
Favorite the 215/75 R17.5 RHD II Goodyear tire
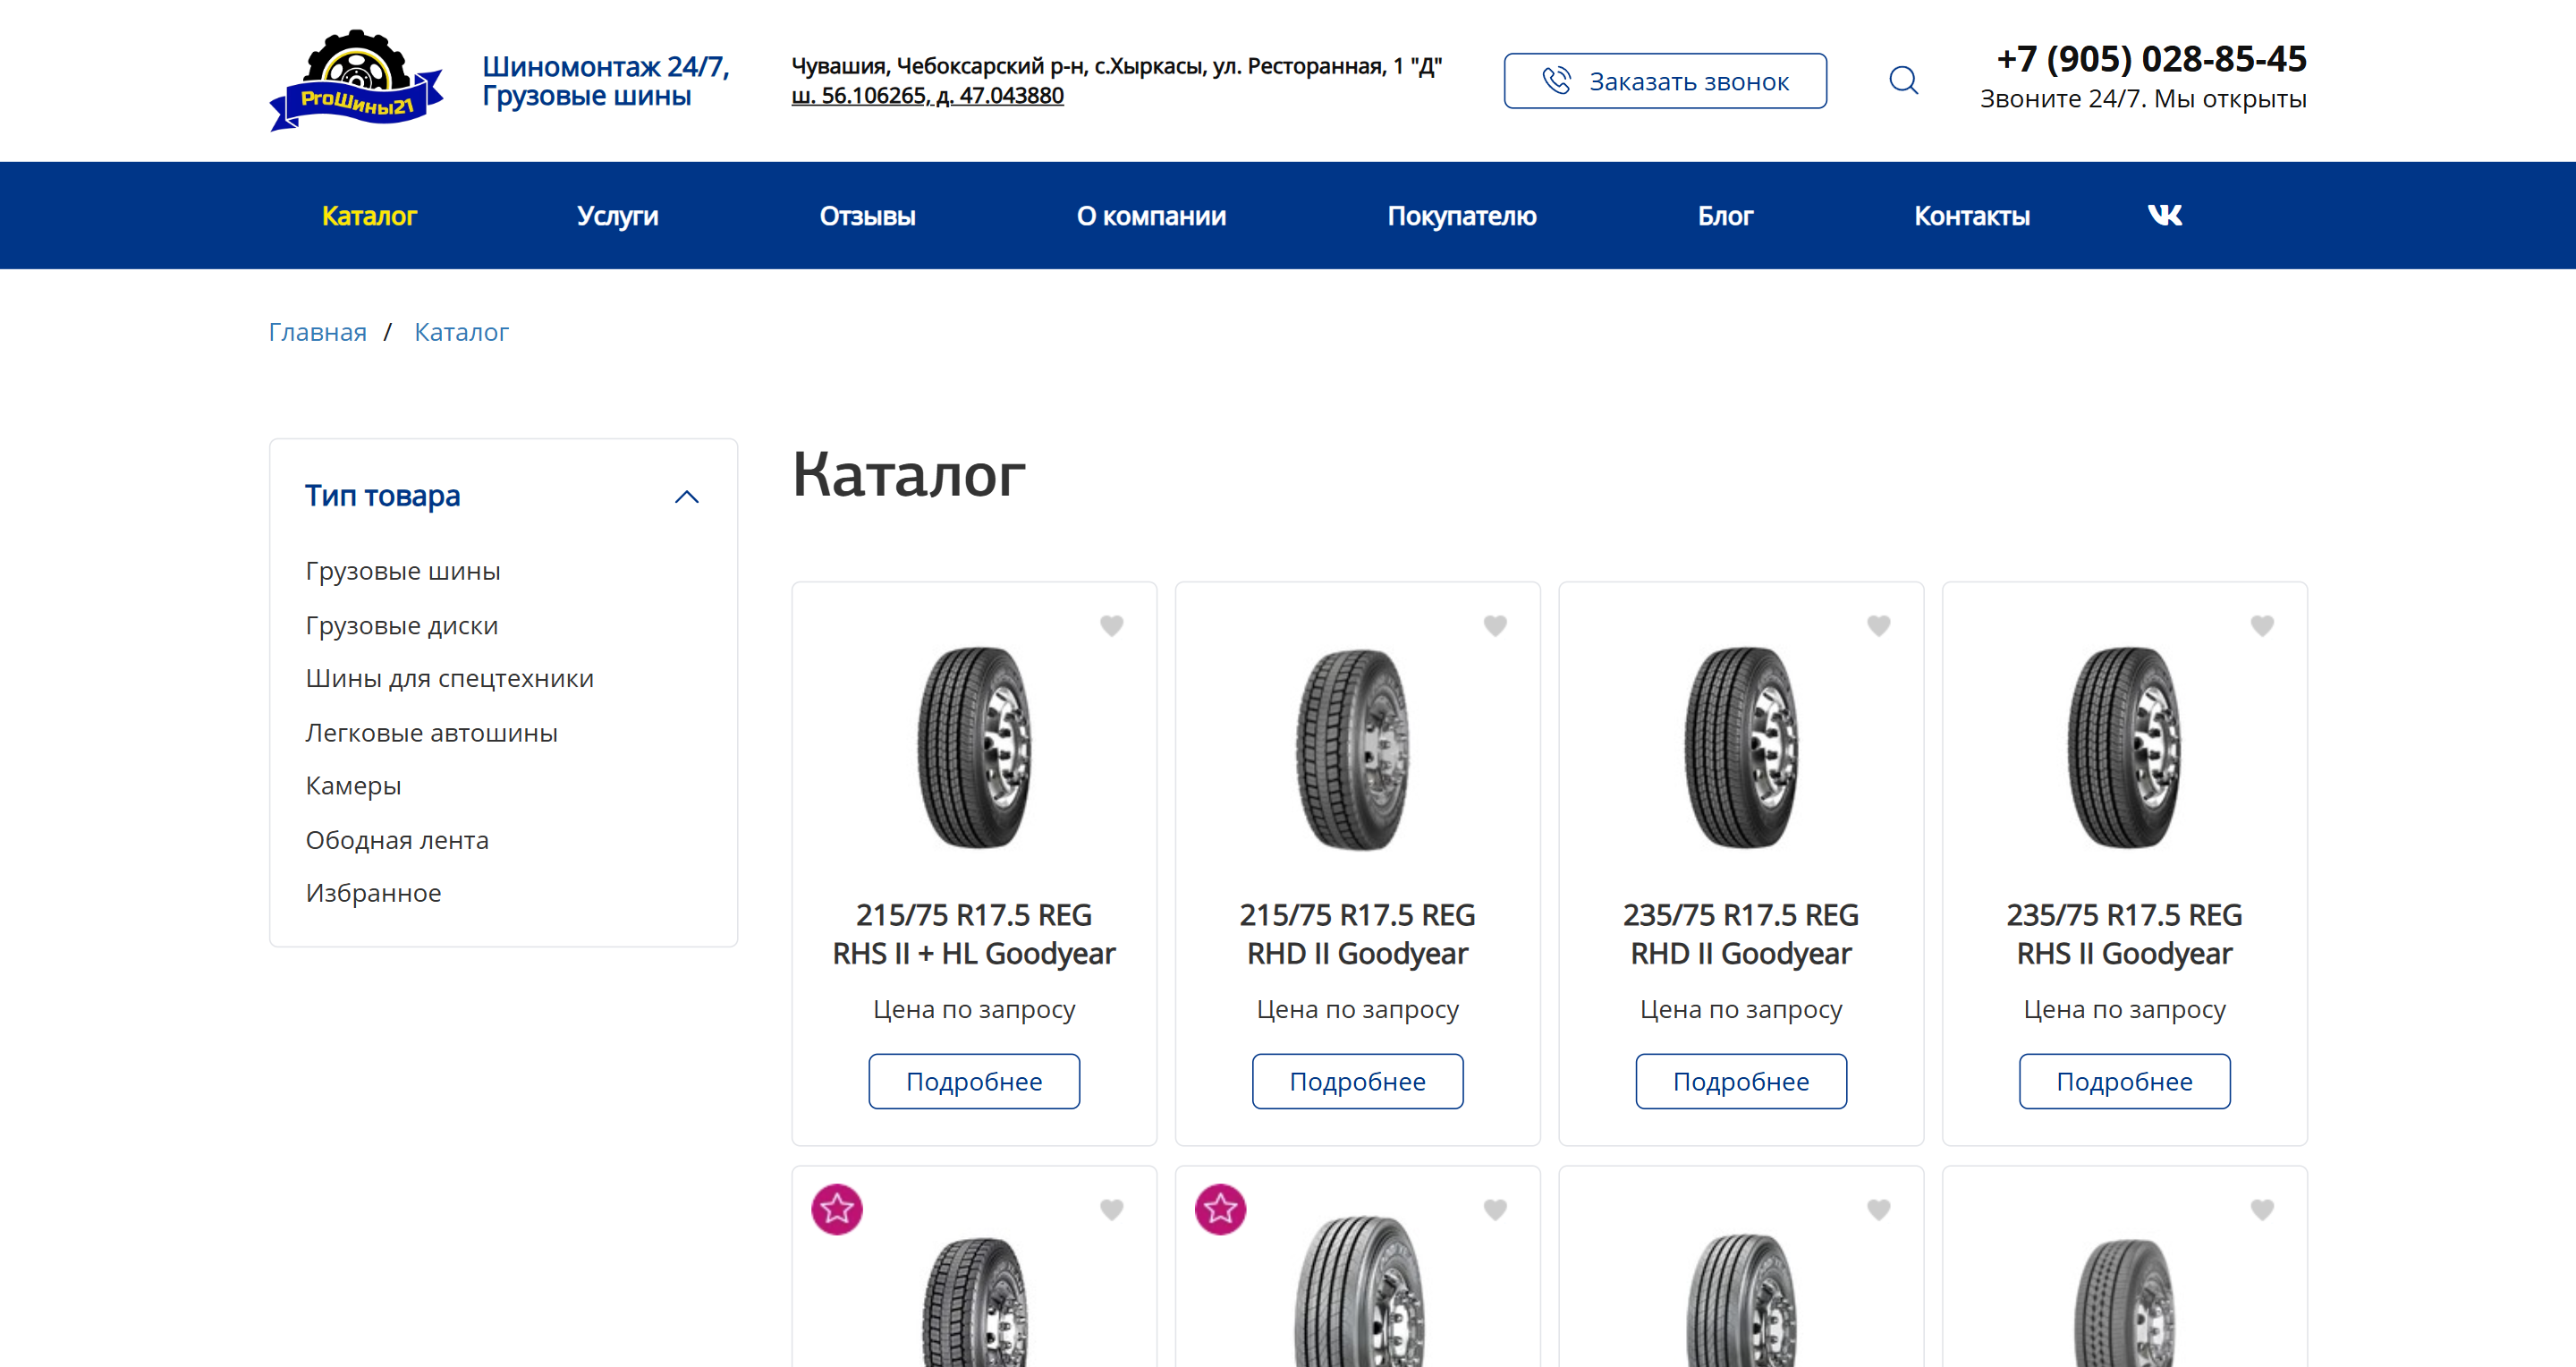click(1495, 625)
